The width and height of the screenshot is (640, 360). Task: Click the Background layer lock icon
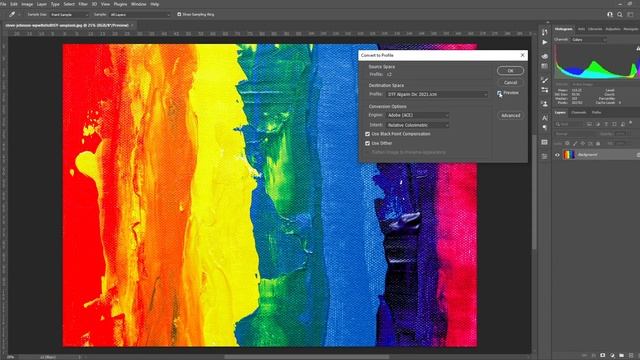click(x=637, y=155)
